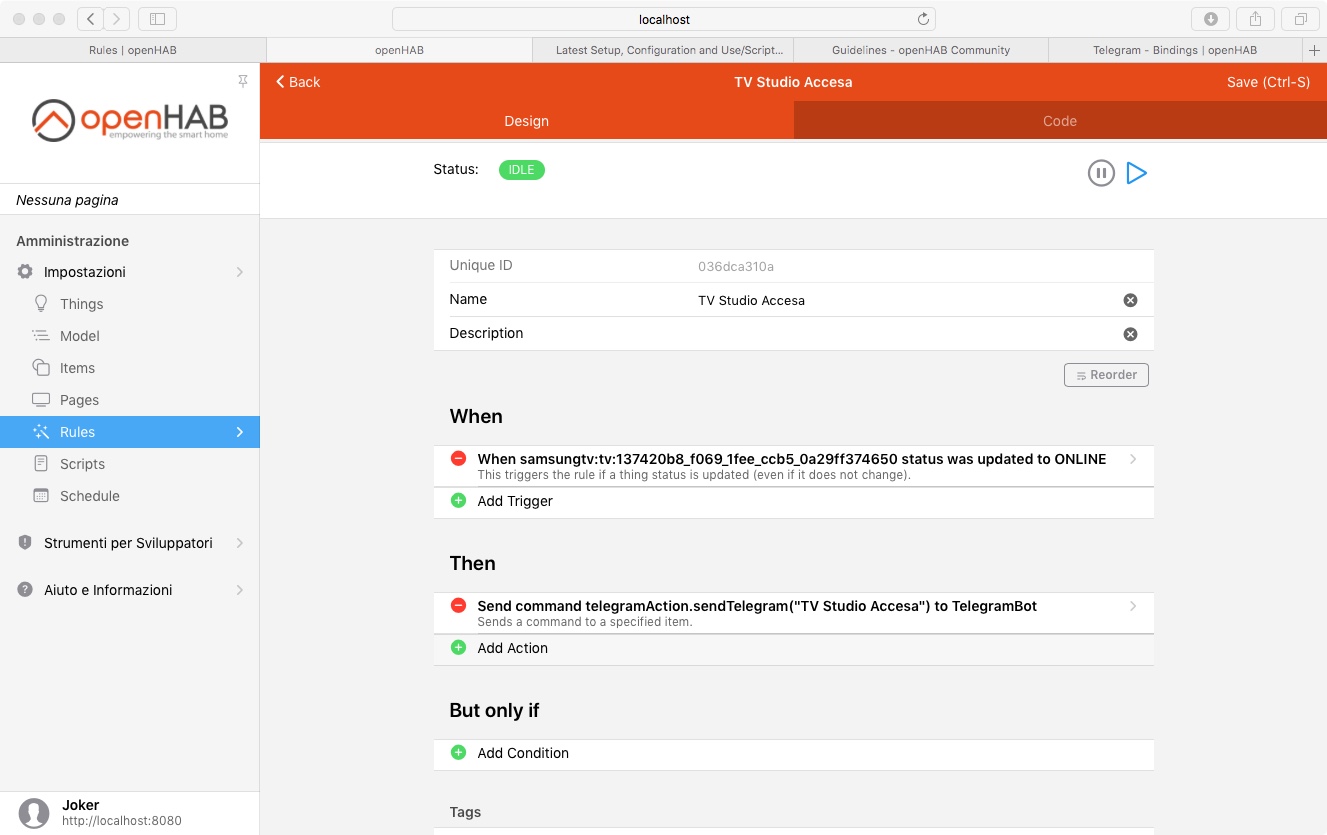The image size is (1327, 835).
Task: Click Nessuna pagina text
Action: click(x=67, y=200)
